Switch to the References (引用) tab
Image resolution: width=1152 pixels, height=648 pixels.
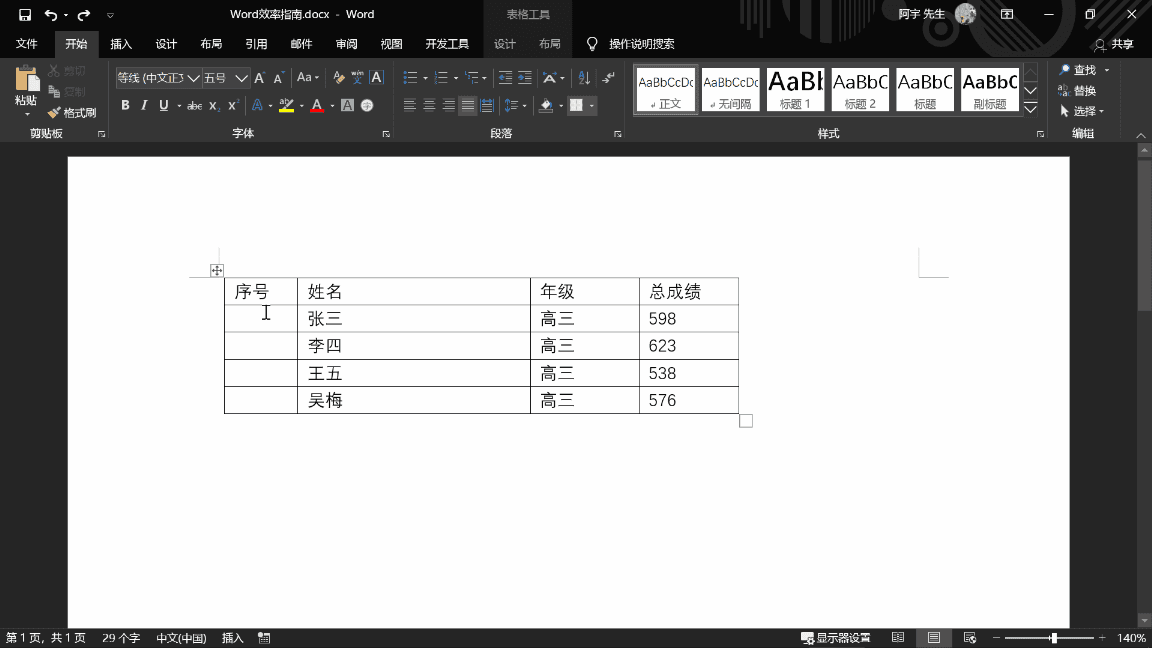pyautogui.click(x=256, y=44)
